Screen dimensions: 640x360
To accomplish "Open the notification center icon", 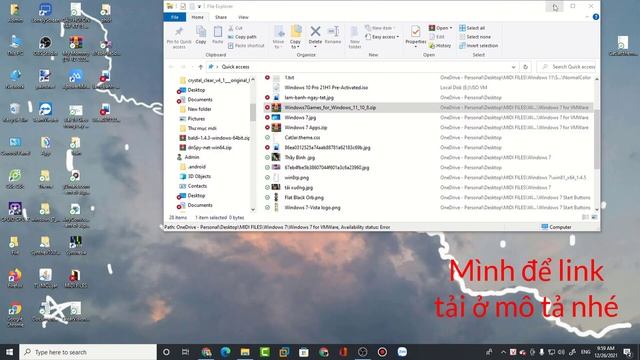I will 627,352.
